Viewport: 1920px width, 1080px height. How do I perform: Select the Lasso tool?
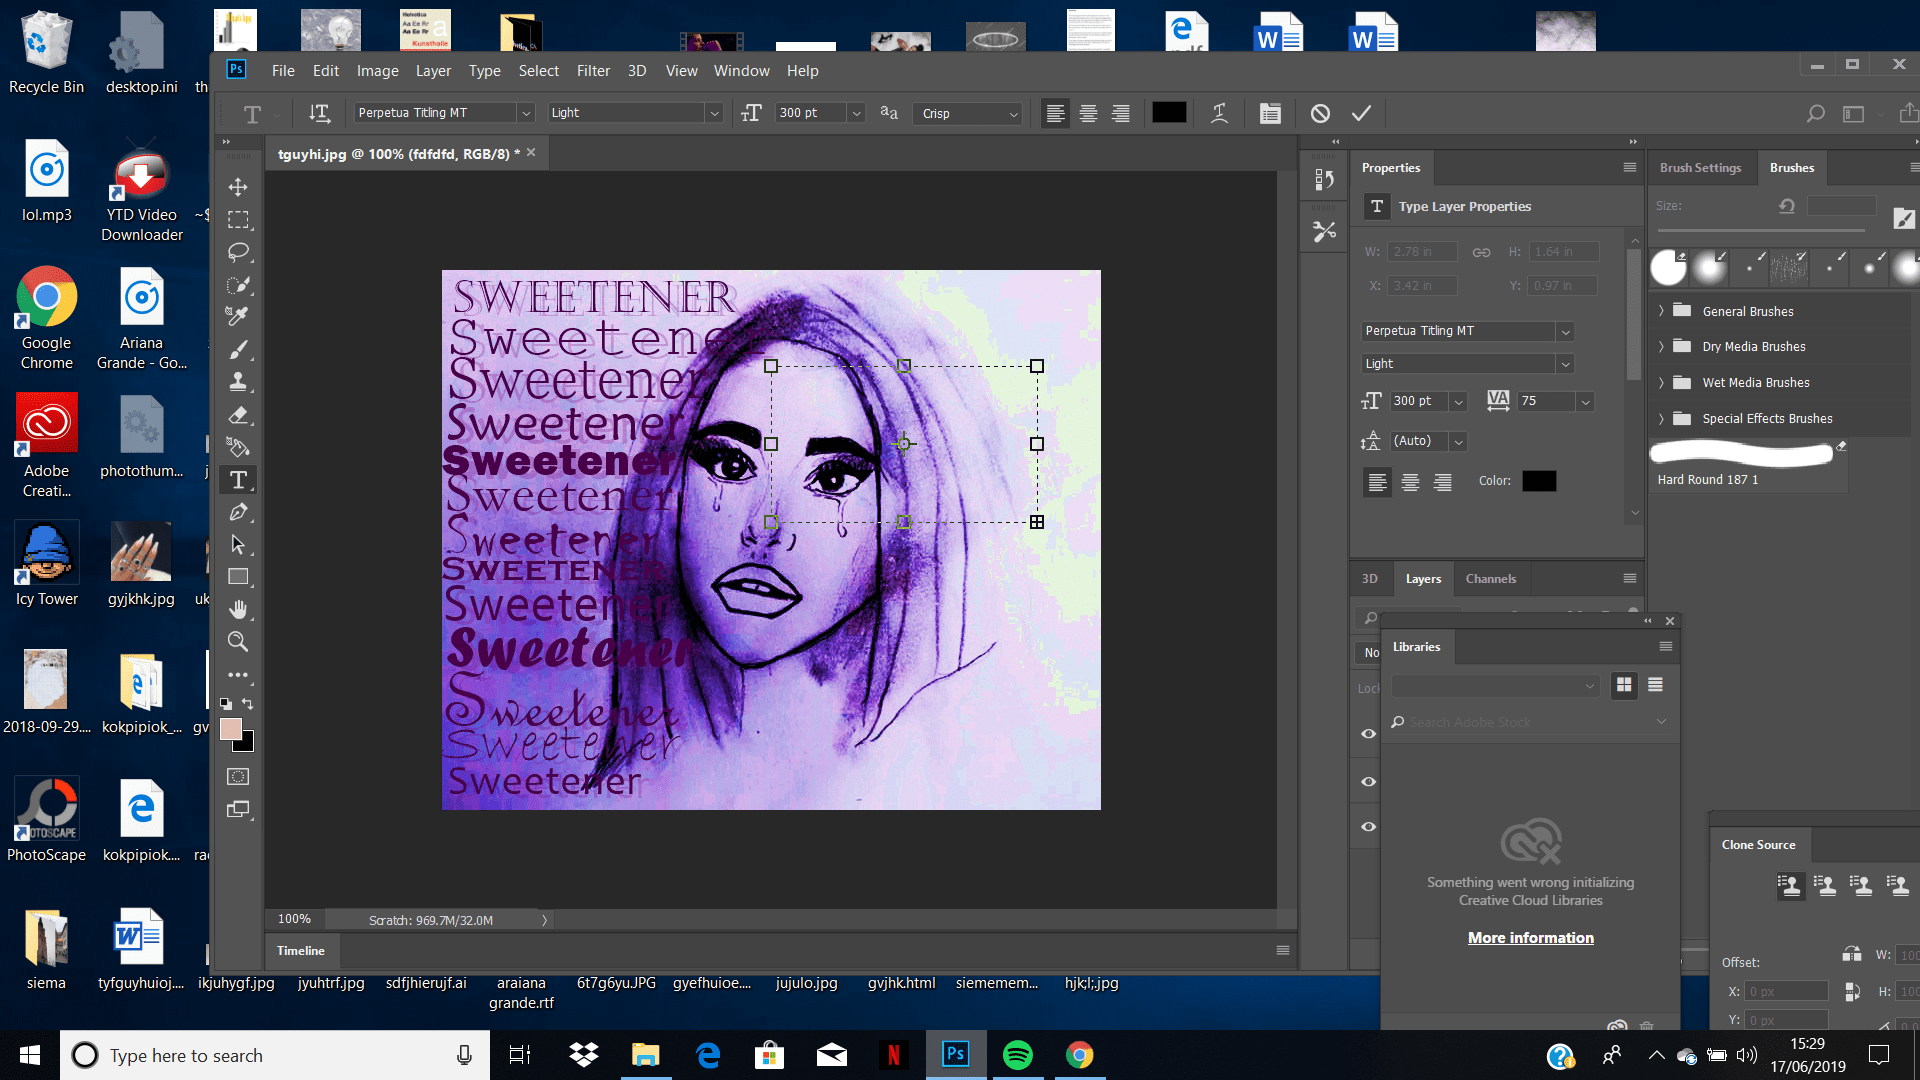[x=238, y=251]
